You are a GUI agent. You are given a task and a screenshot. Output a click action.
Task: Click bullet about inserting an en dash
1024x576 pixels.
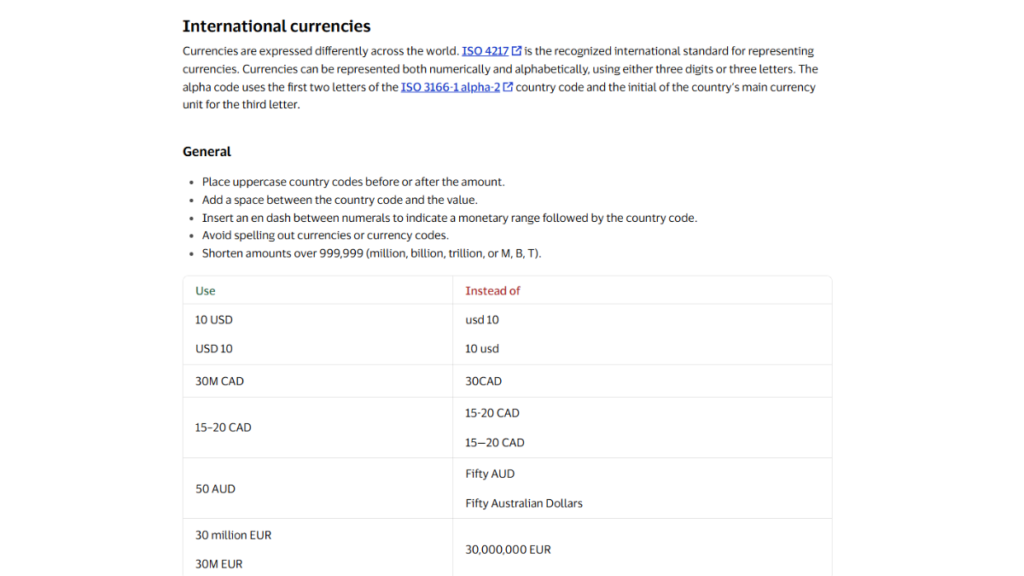pos(449,218)
